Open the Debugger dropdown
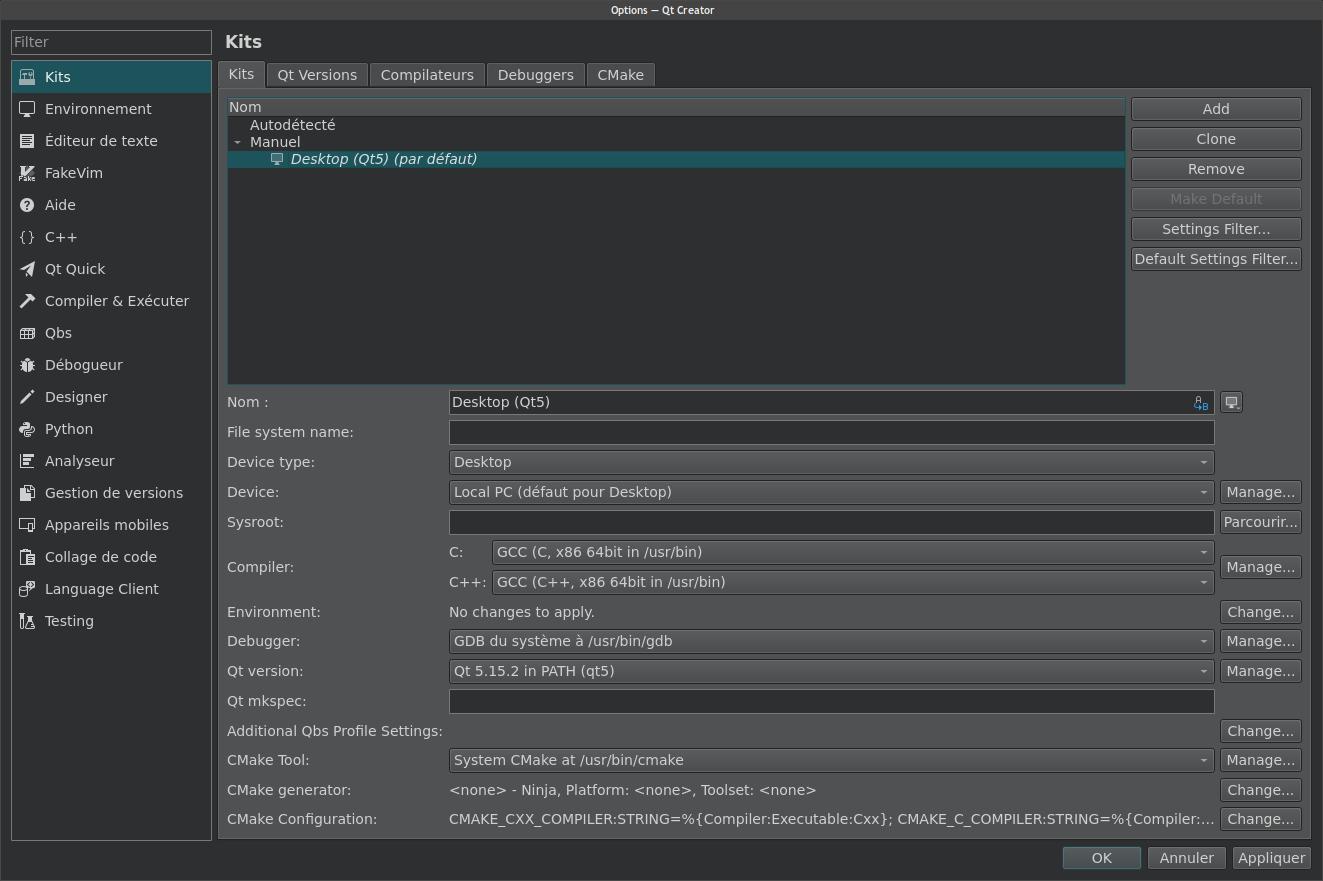This screenshot has height=881, width=1323. (x=831, y=641)
